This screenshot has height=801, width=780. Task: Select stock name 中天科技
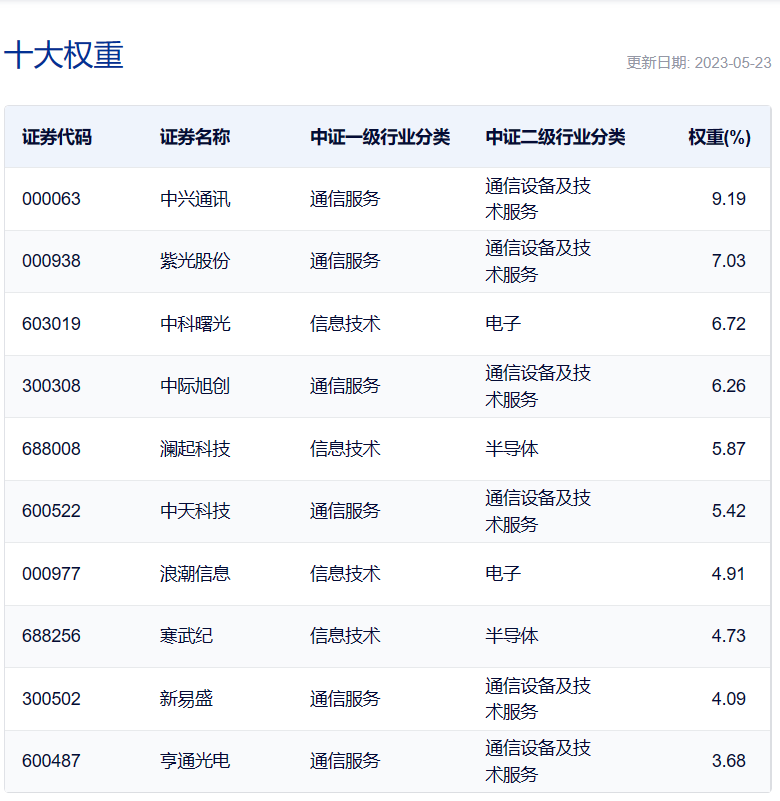click(x=195, y=511)
